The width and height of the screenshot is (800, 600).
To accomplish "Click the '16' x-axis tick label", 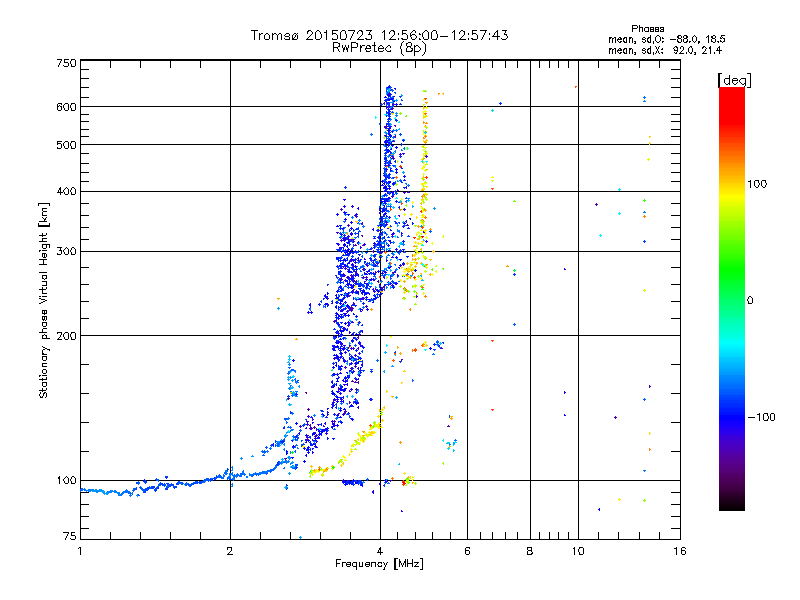I will (x=680, y=551).
